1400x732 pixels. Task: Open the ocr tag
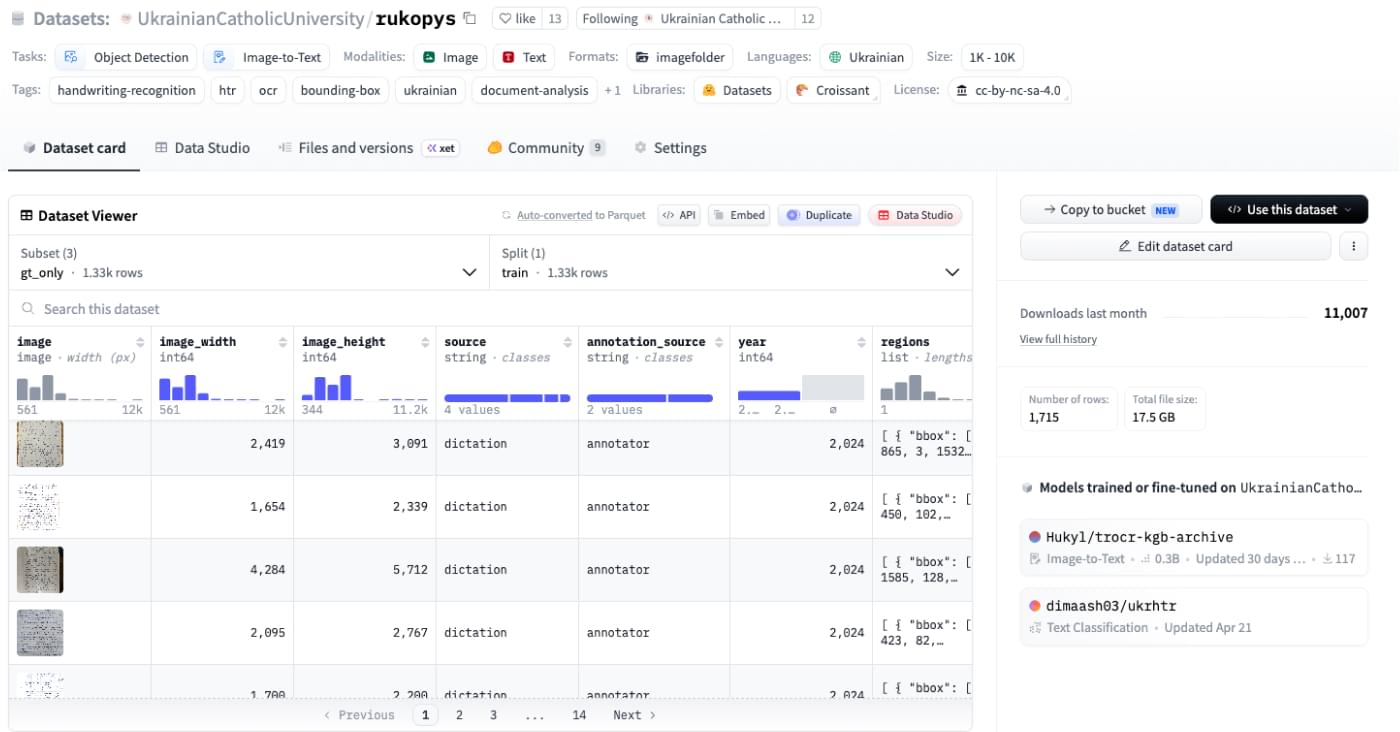[268, 90]
